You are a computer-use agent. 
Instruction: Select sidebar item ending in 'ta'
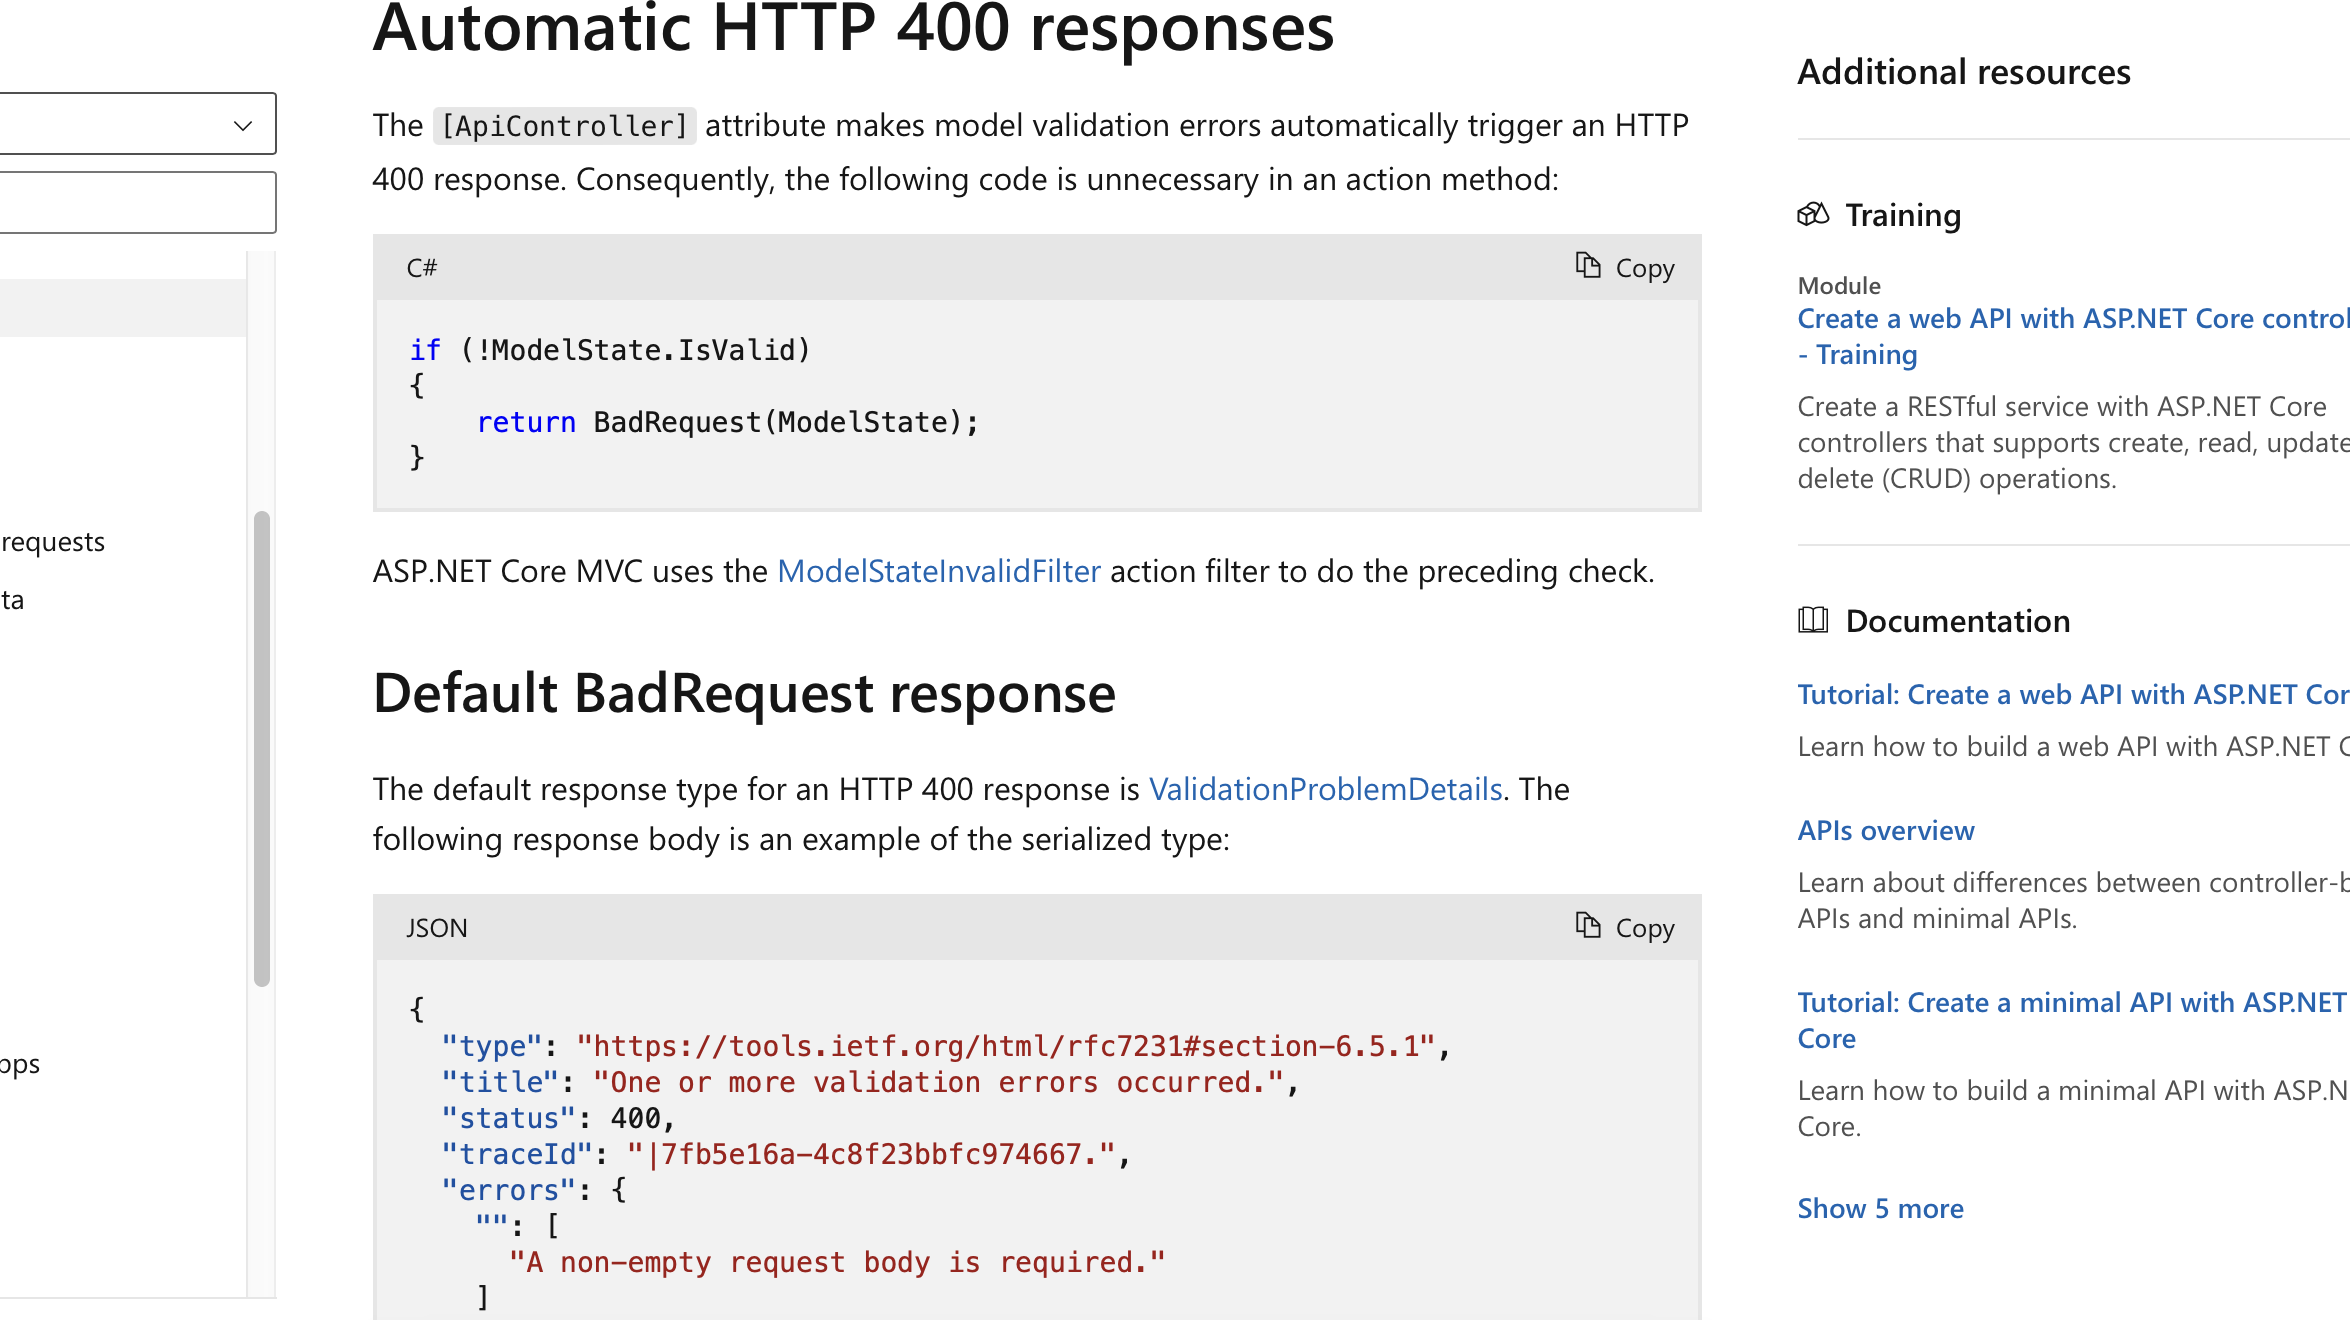[12, 600]
